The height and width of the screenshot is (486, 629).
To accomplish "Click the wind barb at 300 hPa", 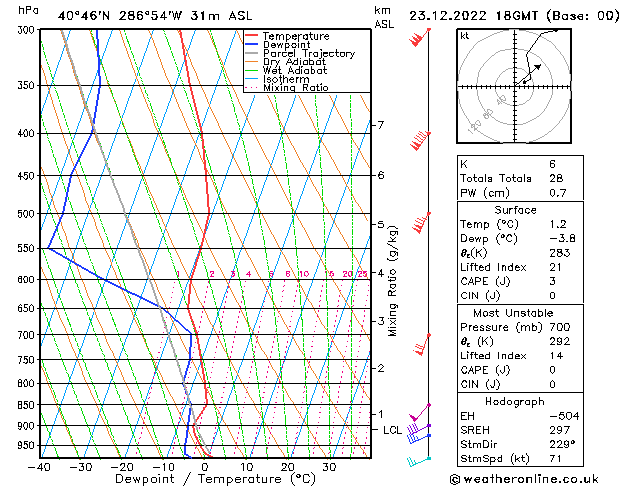I will click(x=420, y=37).
